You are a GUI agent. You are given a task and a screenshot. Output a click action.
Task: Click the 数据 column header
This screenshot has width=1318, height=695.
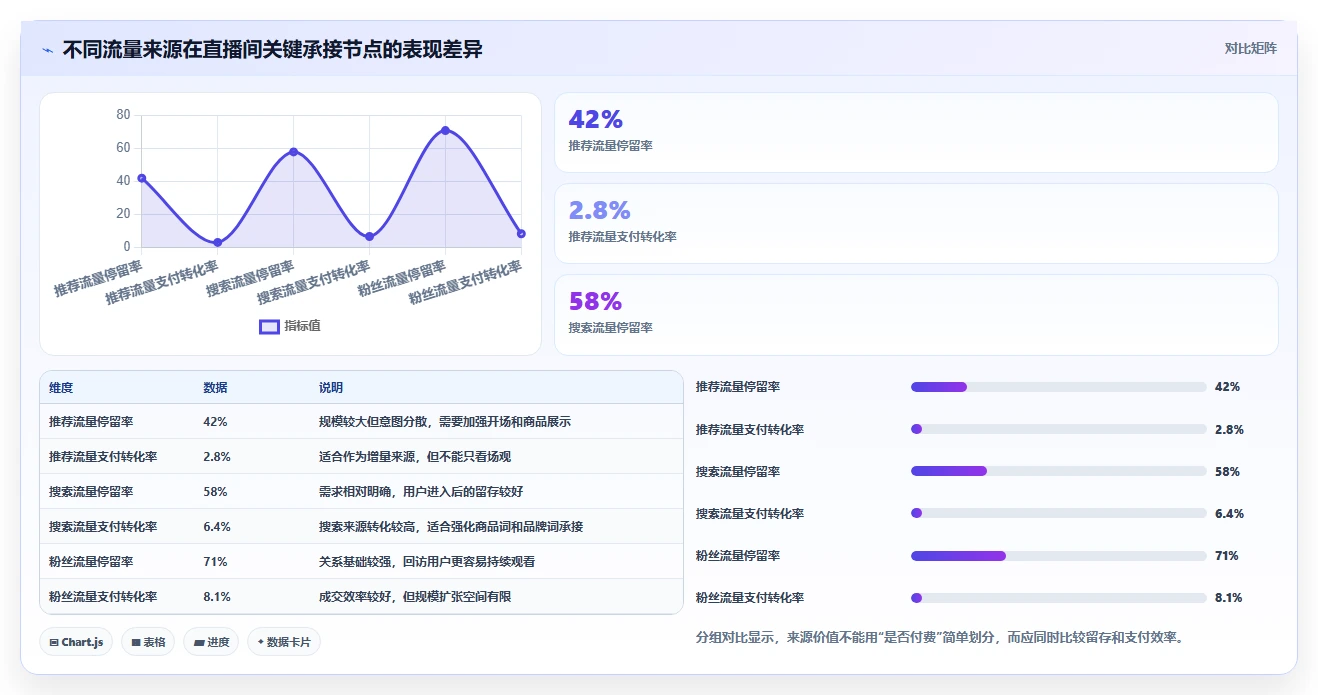215,388
